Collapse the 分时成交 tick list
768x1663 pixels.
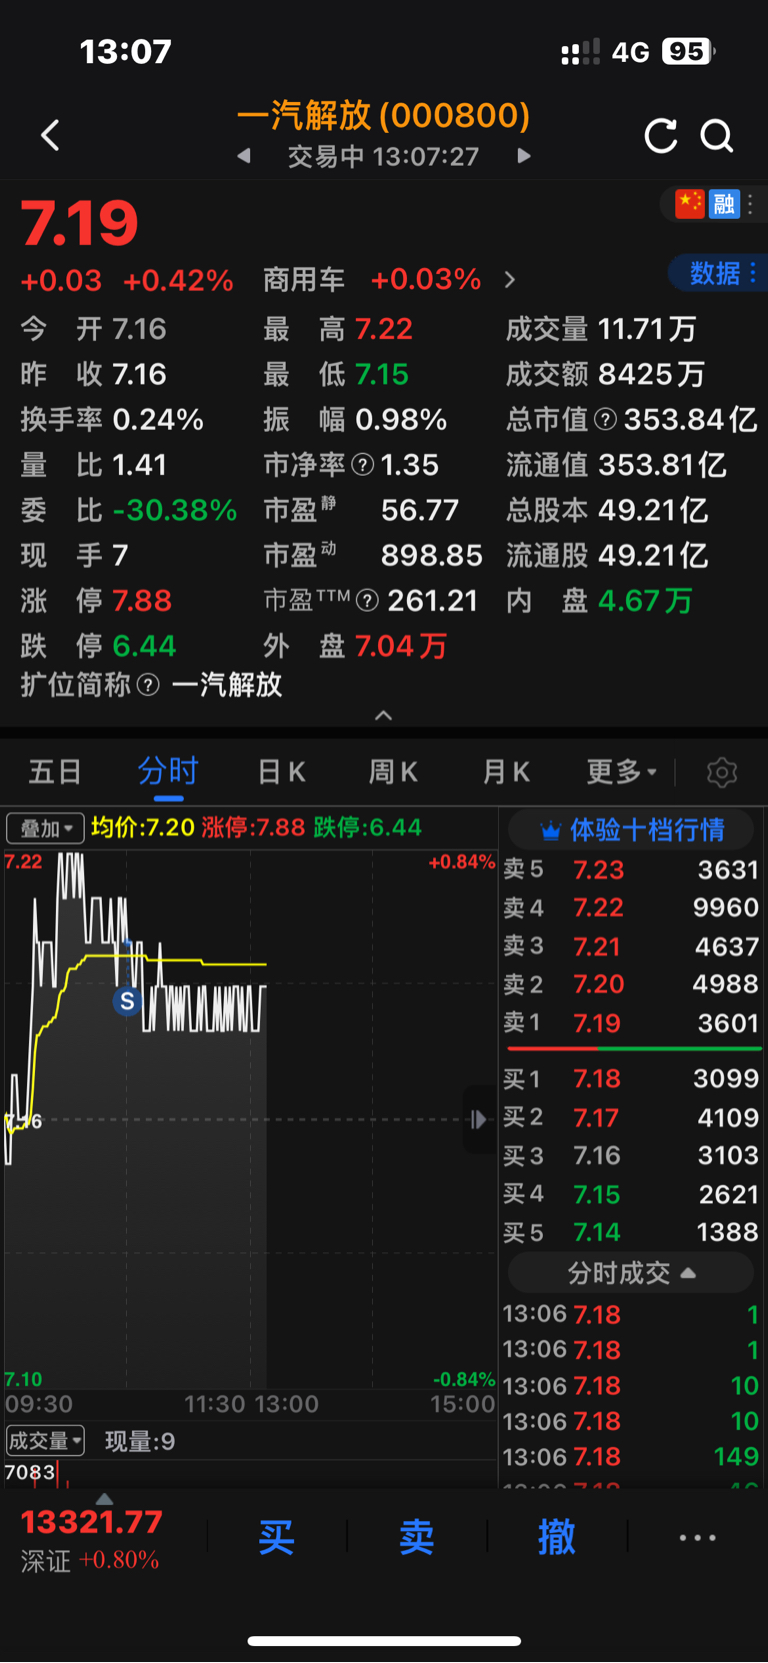[x=631, y=1273]
